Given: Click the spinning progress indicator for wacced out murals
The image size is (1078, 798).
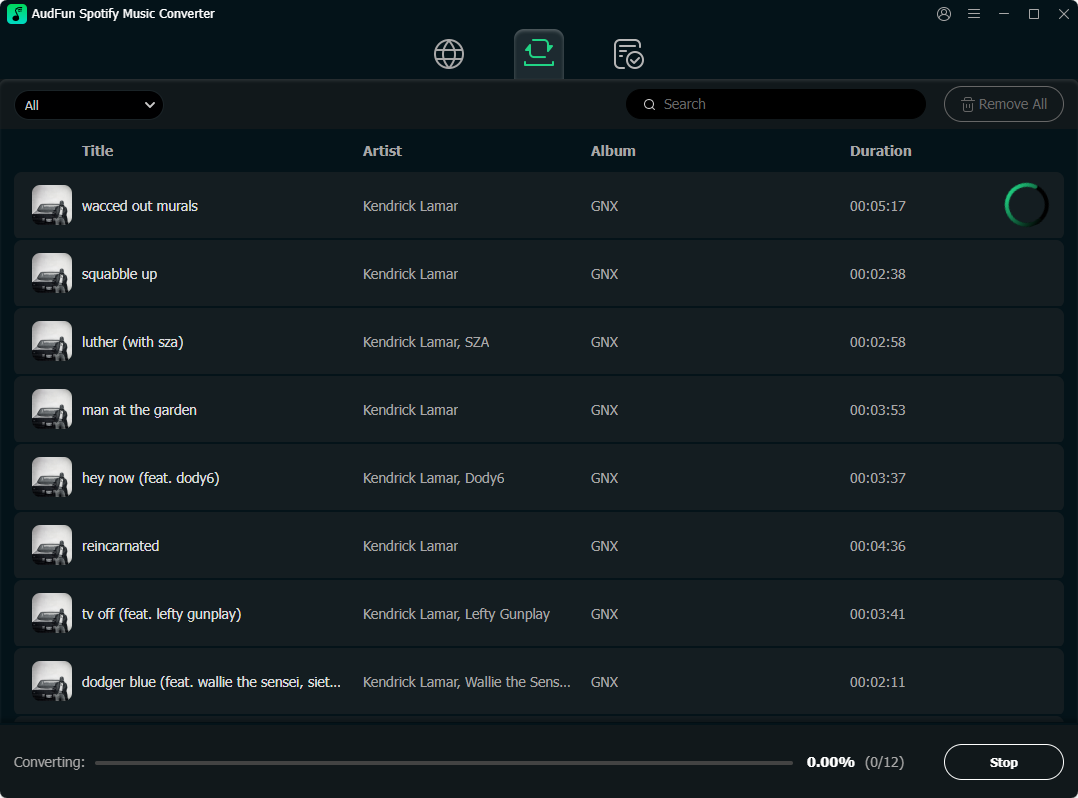Looking at the screenshot, I should point(1026,205).
